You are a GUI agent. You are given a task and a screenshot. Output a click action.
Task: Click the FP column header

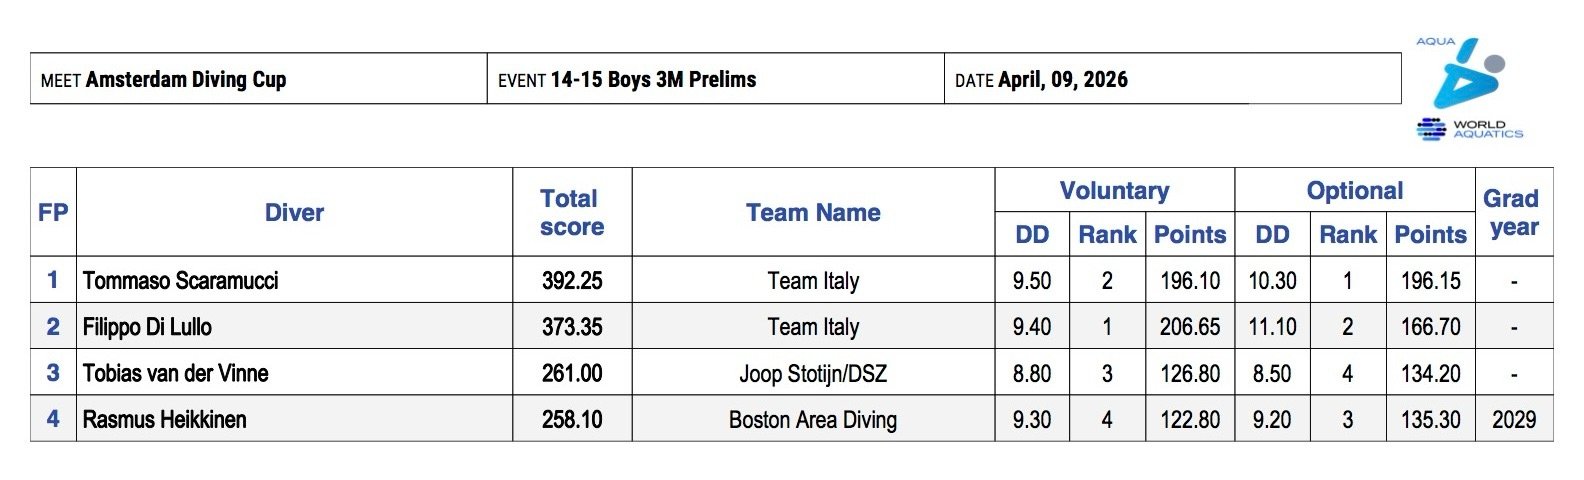click(53, 212)
